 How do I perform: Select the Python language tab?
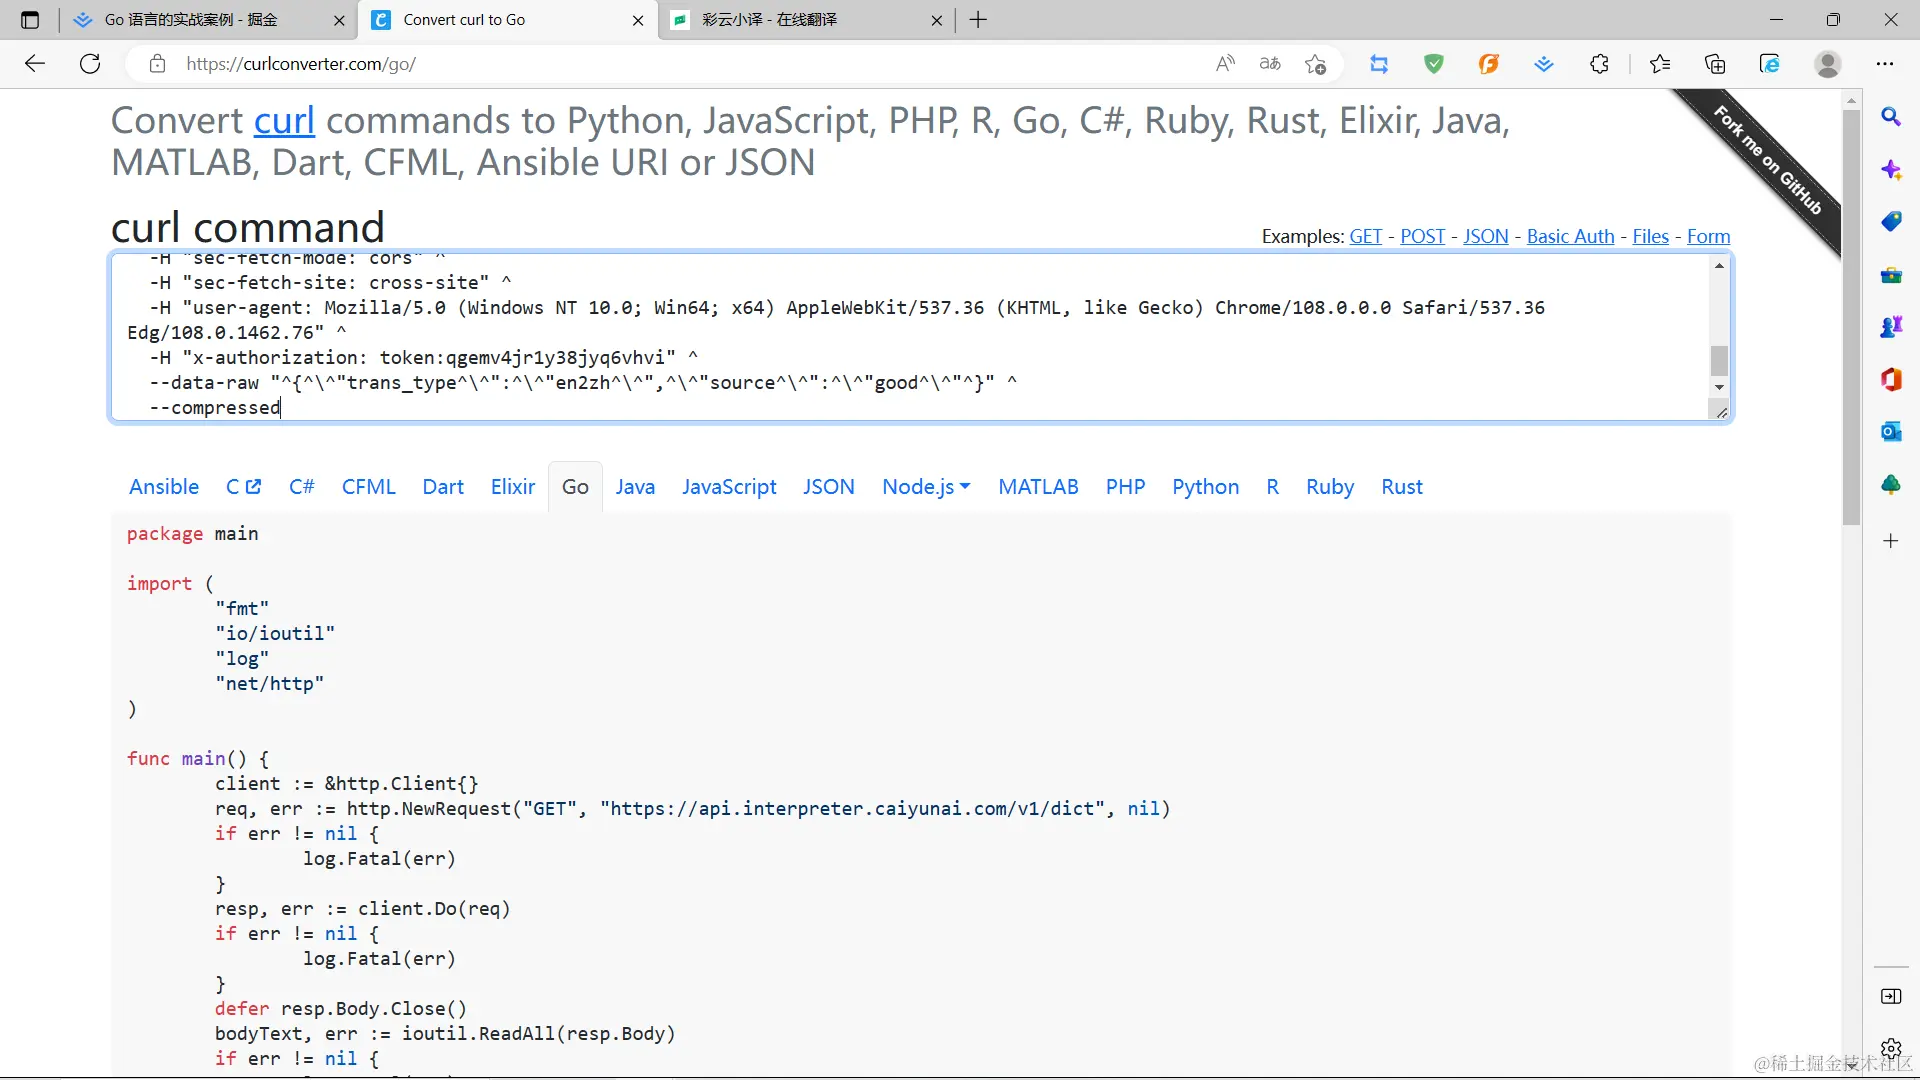click(1205, 487)
